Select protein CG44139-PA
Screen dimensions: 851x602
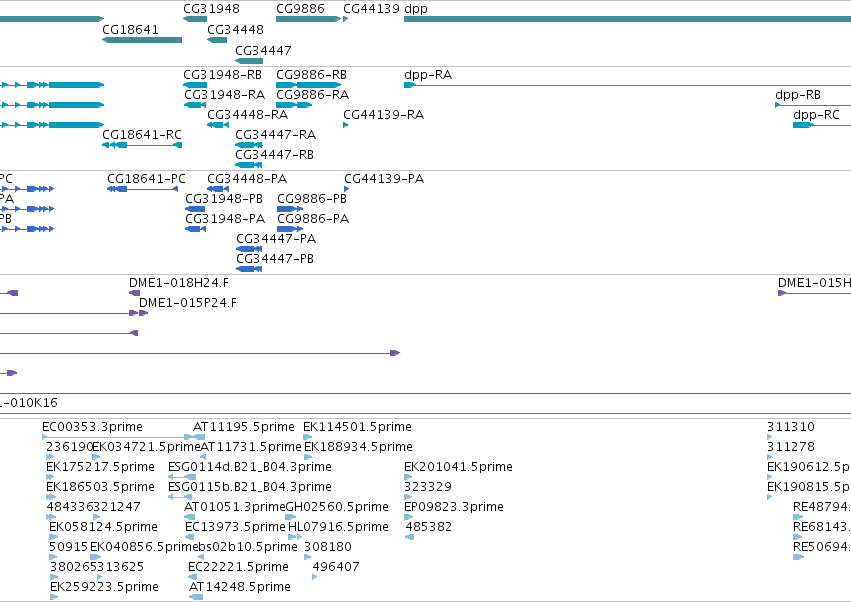pos(347,189)
